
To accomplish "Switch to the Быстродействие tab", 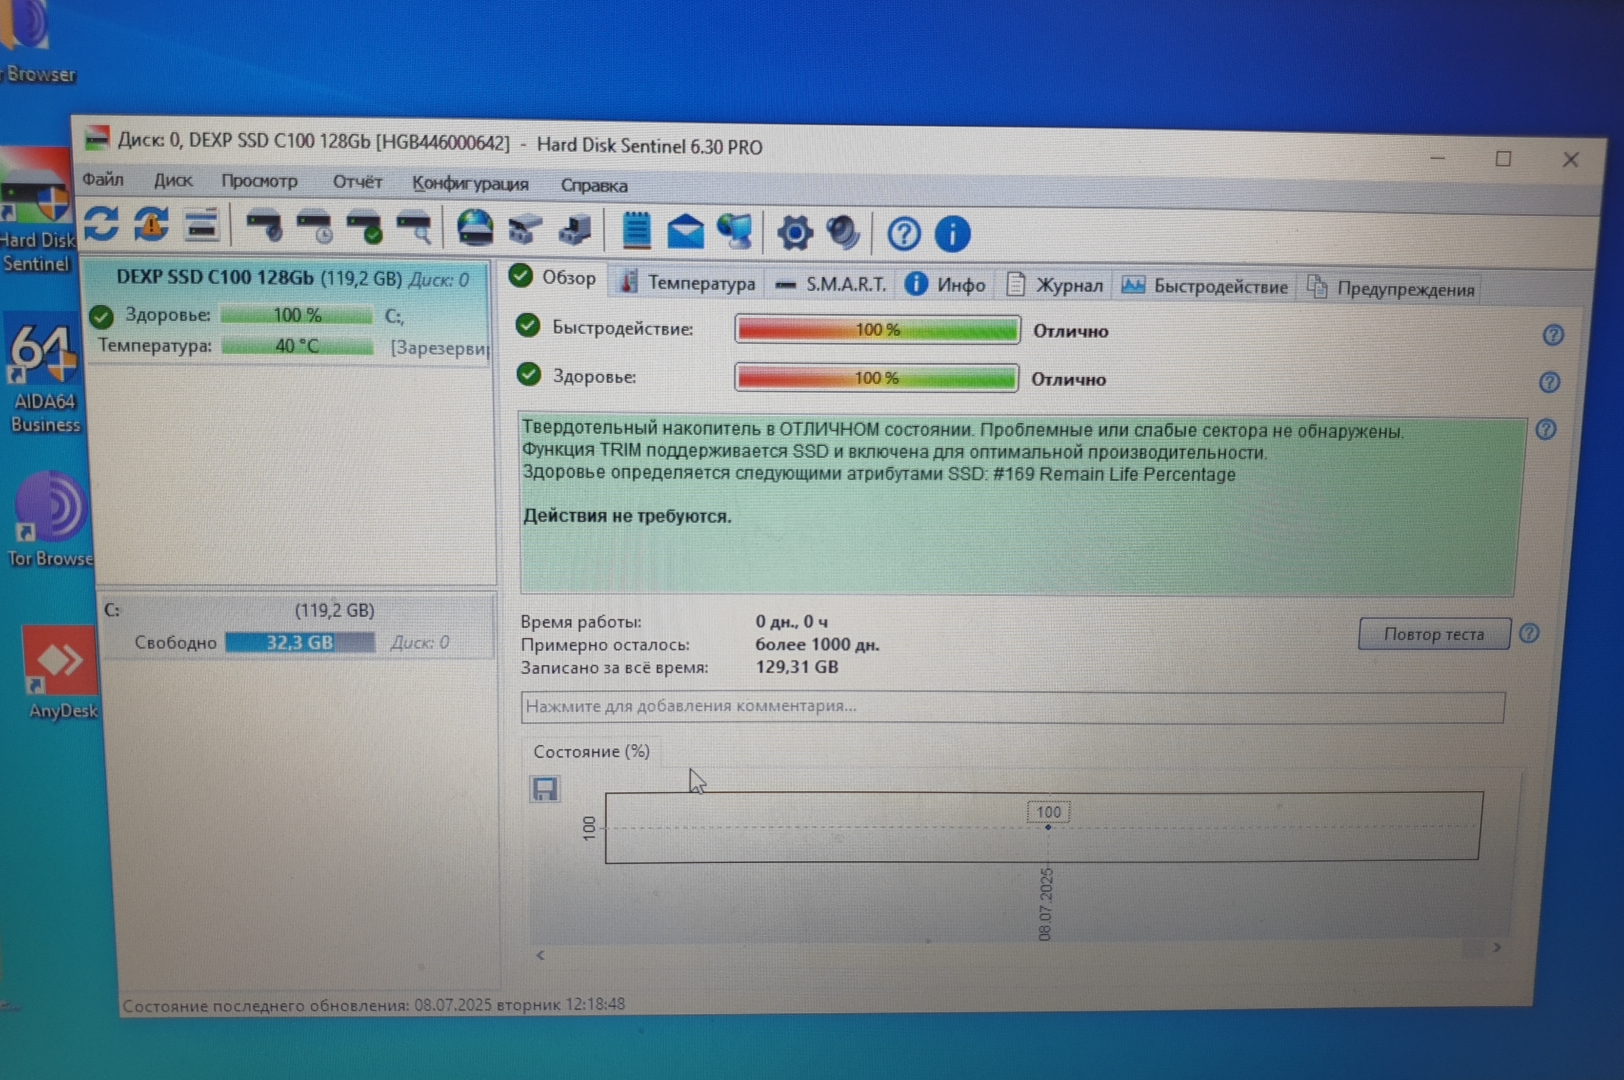I will (x=1205, y=287).
